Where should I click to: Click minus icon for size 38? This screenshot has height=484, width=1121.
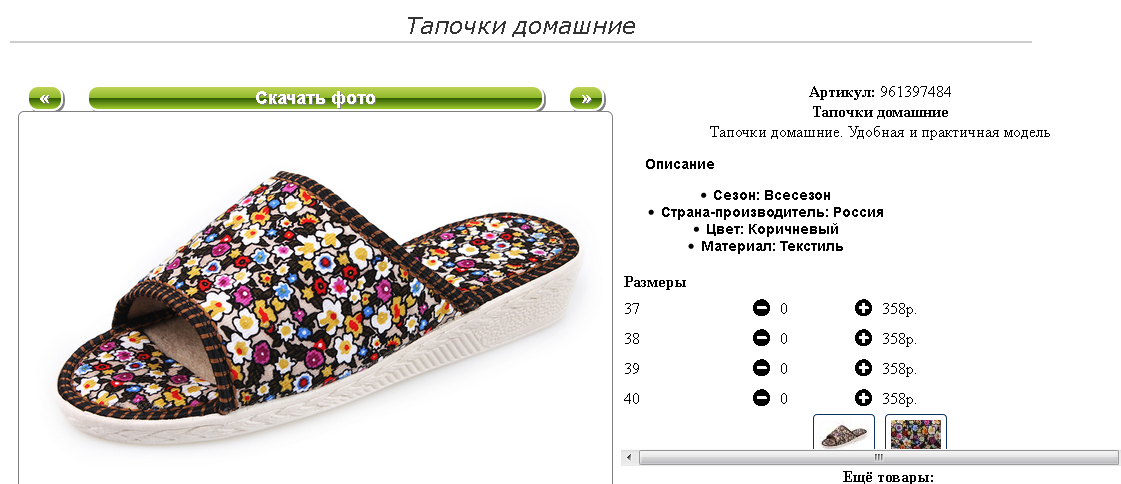click(x=761, y=338)
